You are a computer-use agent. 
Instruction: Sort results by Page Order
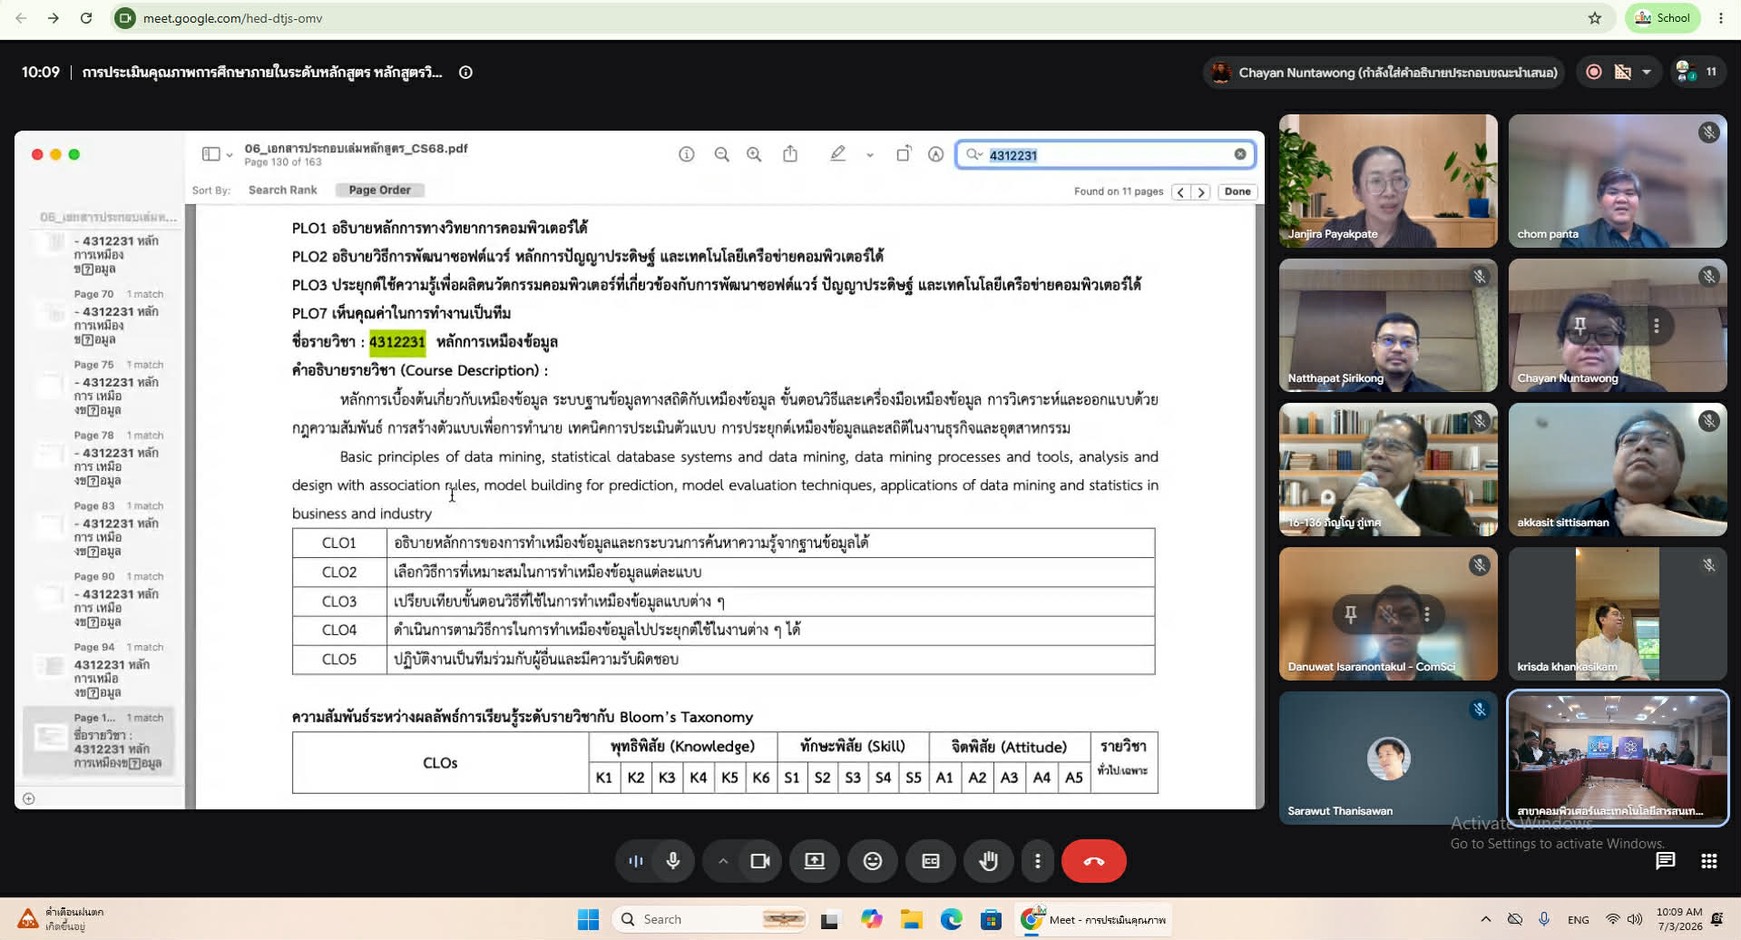[380, 190]
